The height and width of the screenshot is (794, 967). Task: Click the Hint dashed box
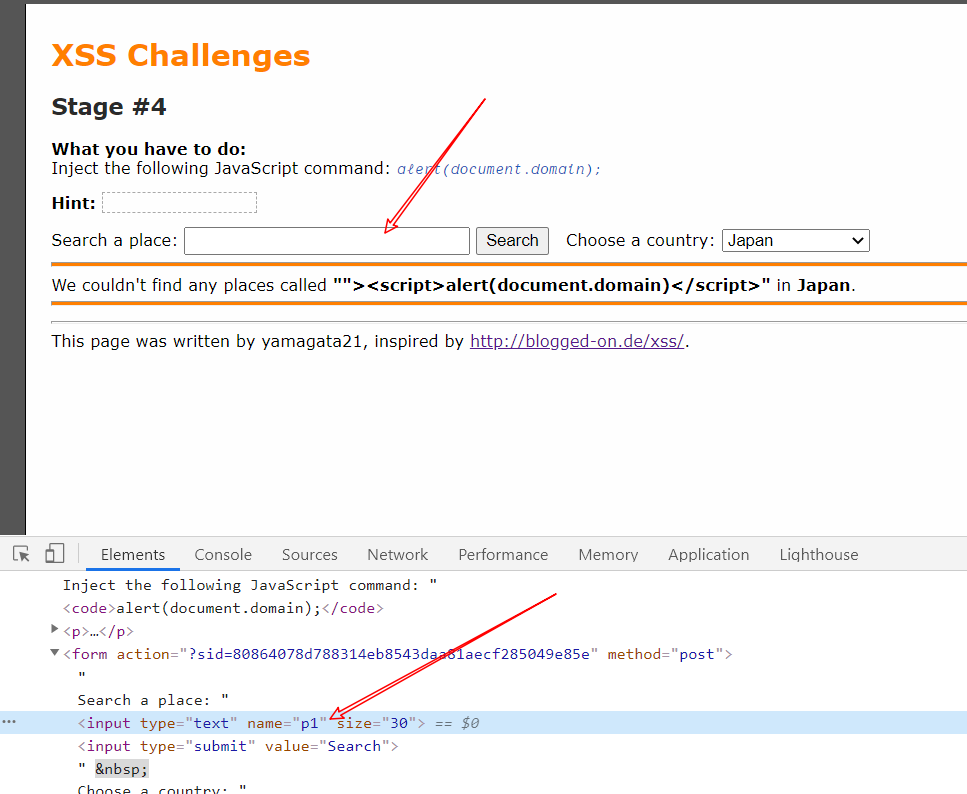(x=179, y=202)
